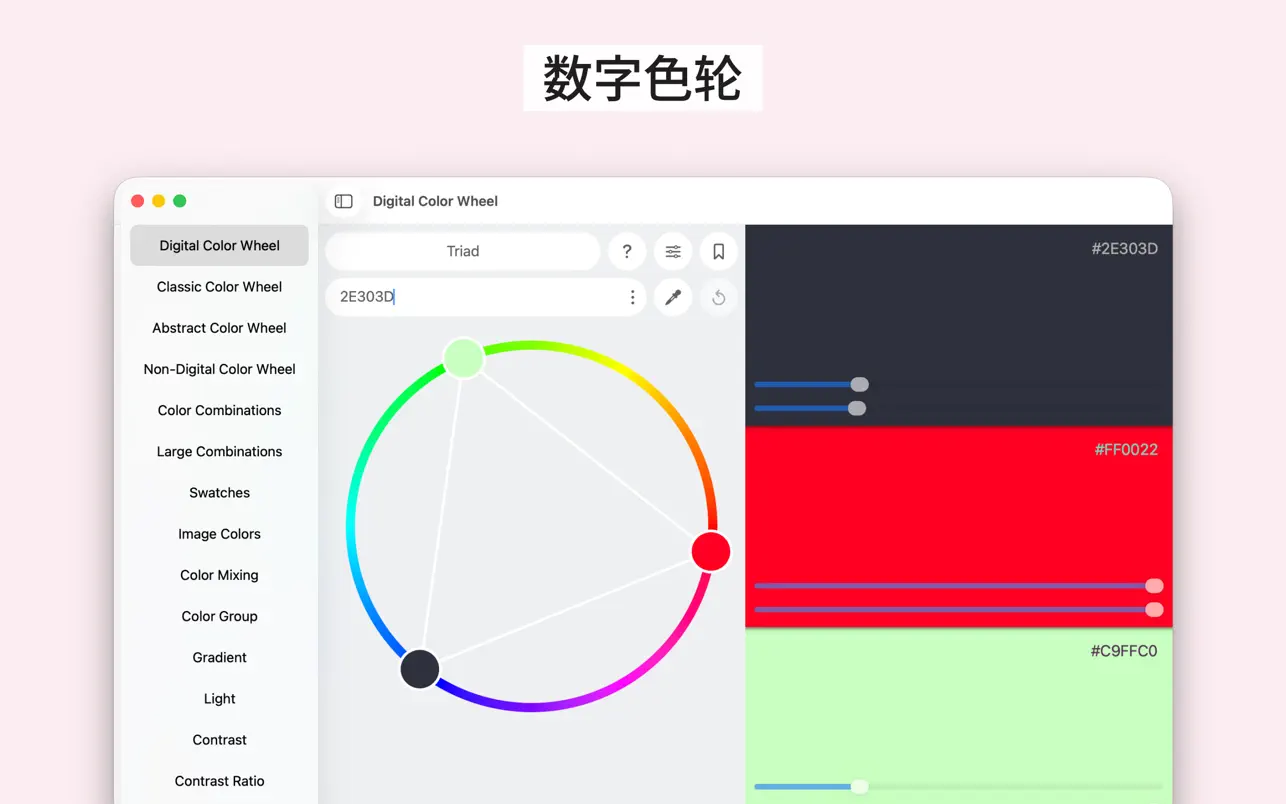Open the Color Group section

(219, 616)
